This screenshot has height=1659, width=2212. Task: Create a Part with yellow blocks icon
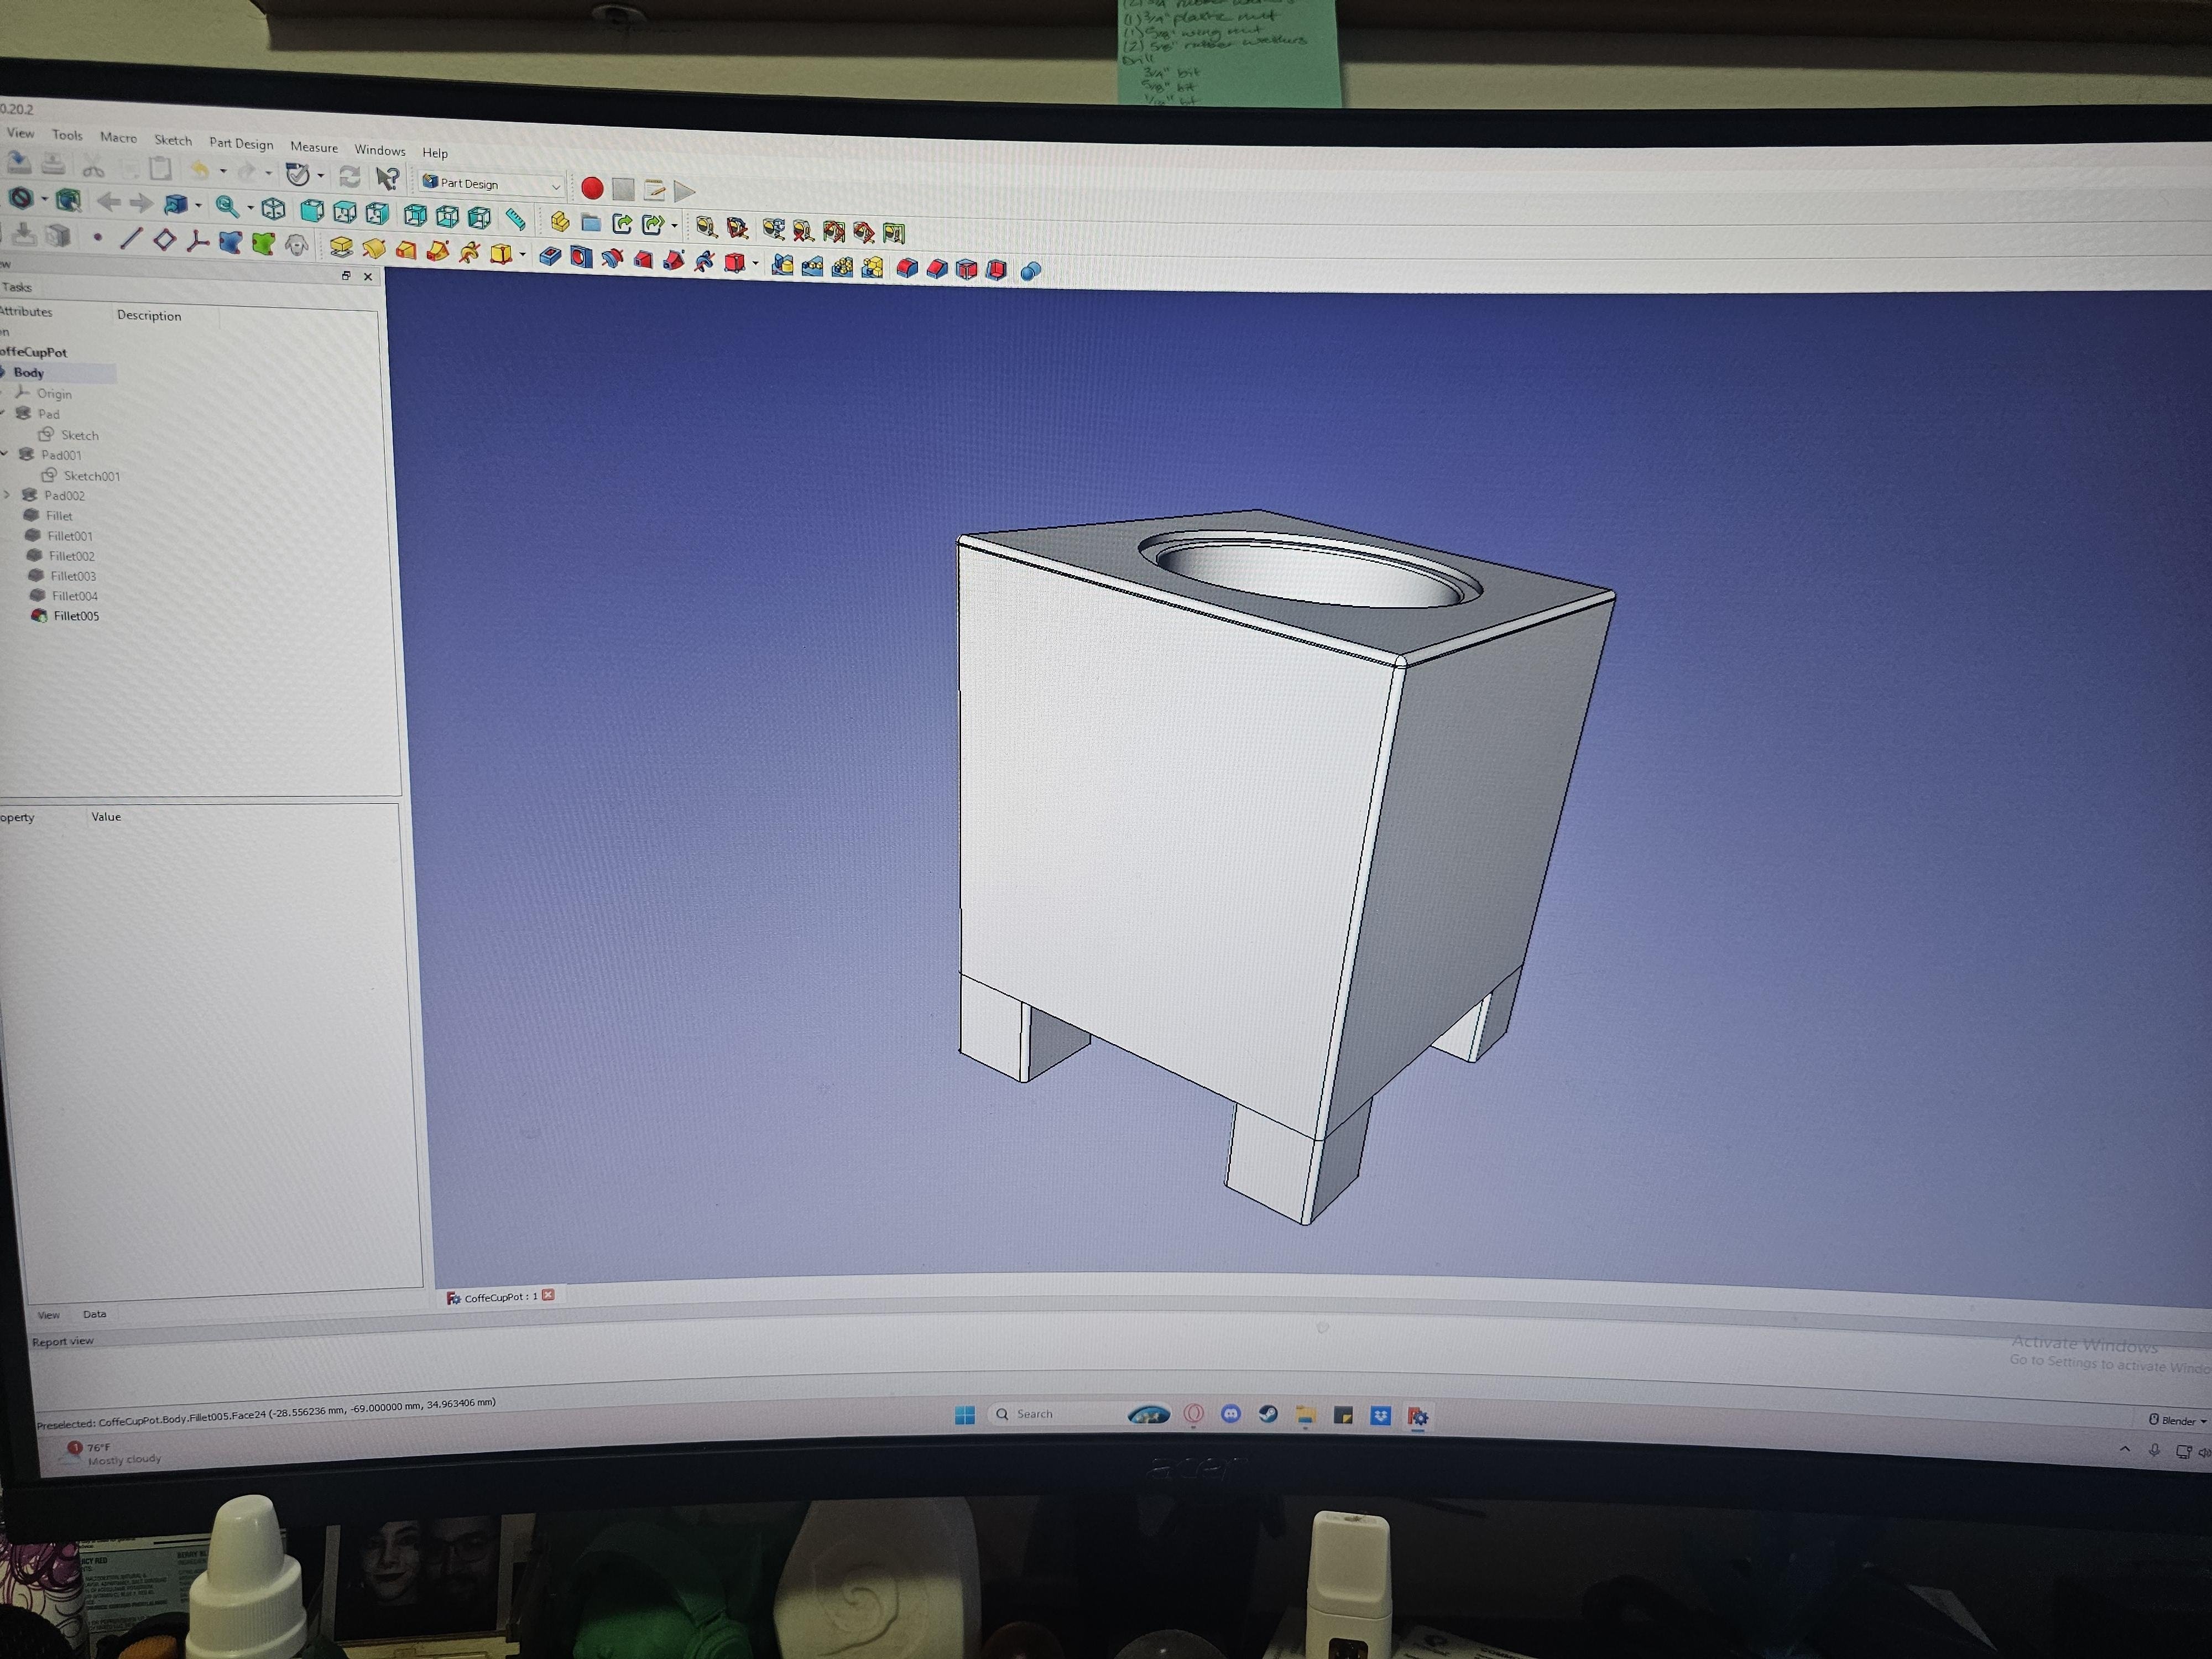point(560,221)
